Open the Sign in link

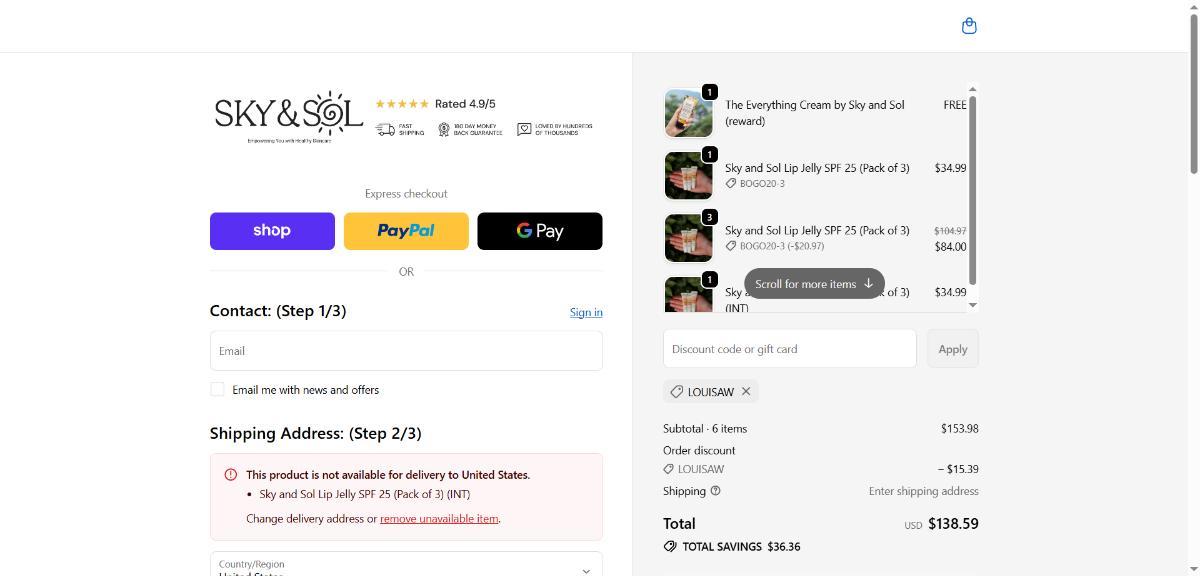click(x=586, y=312)
